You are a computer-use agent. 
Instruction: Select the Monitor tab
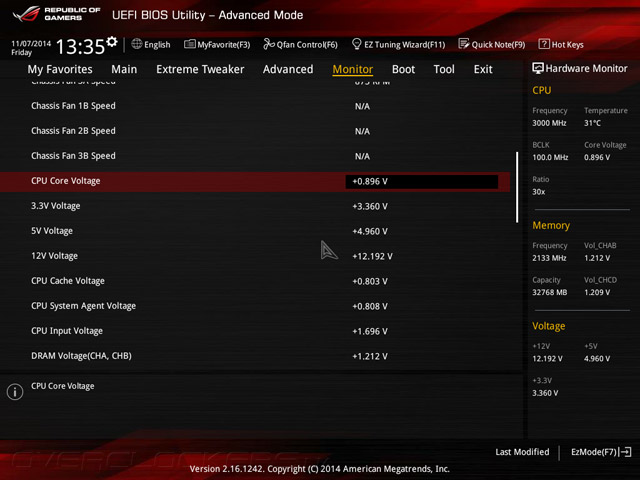[x=353, y=69]
